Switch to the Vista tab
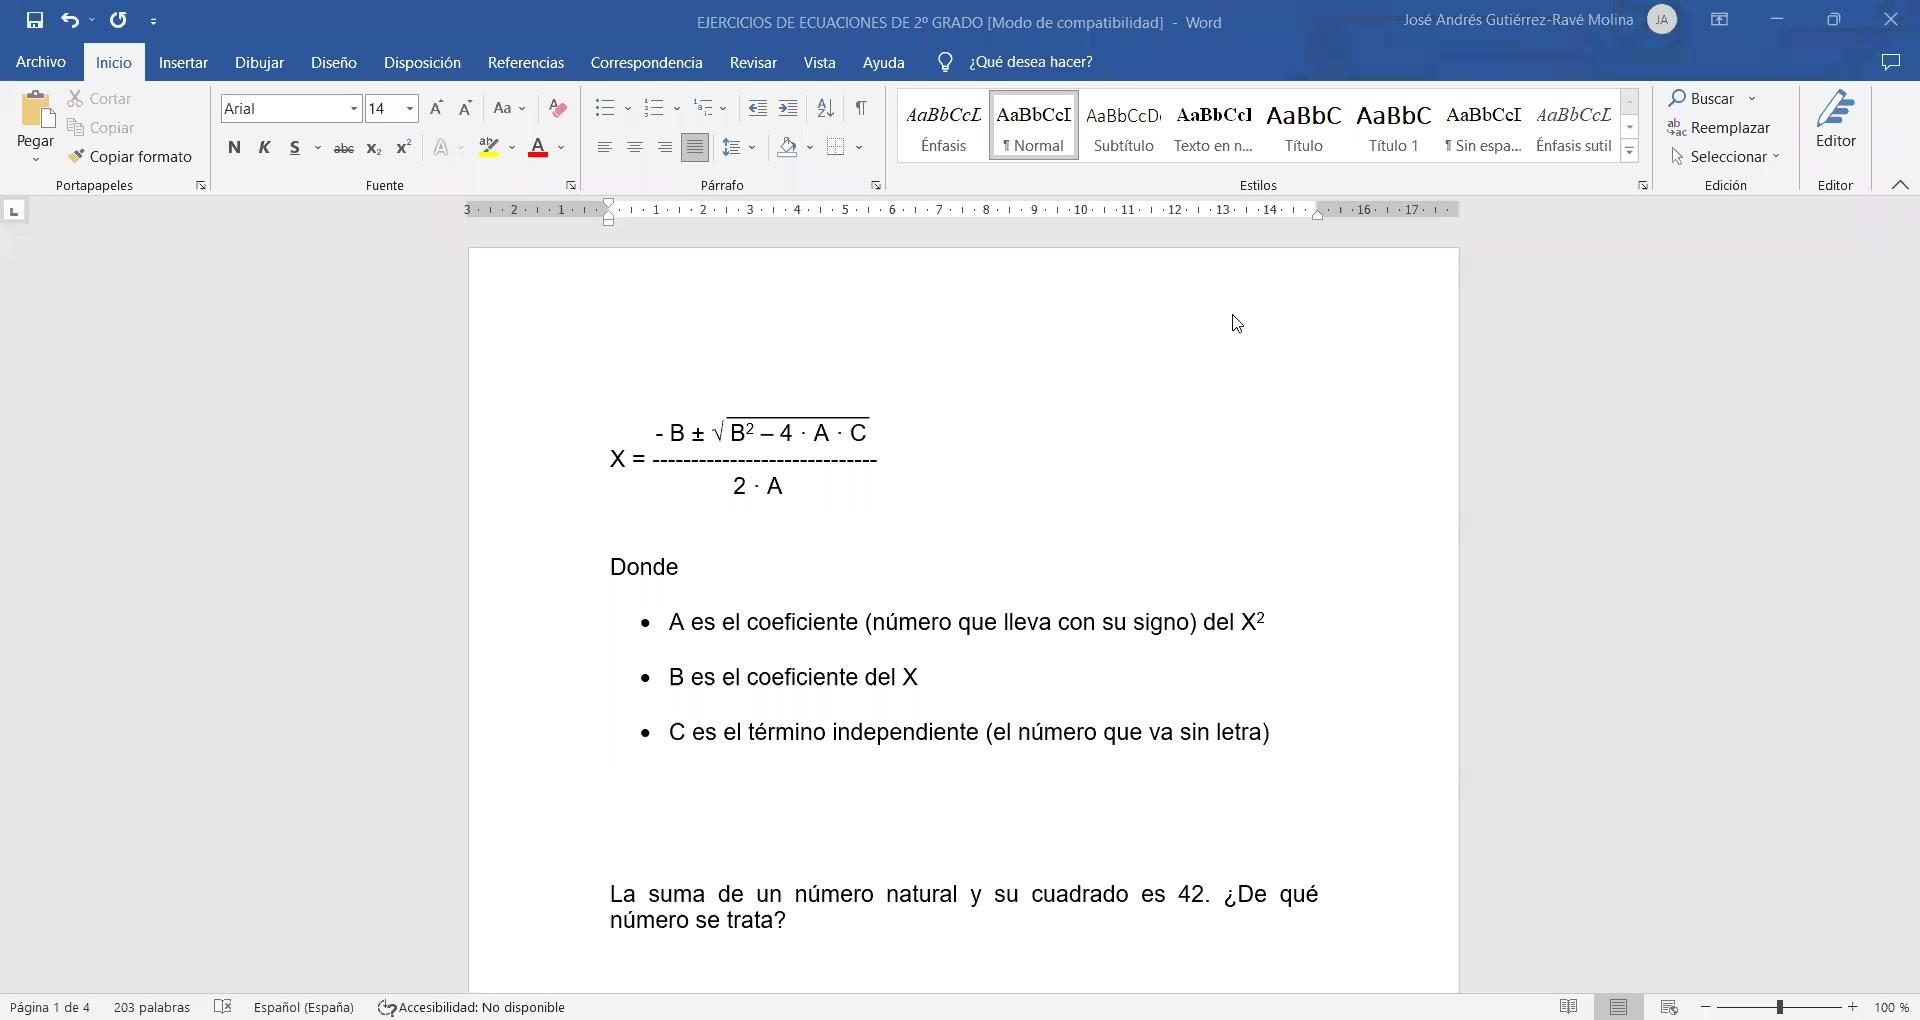This screenshot has height=1020, width=1920. (x=819, y=62)
